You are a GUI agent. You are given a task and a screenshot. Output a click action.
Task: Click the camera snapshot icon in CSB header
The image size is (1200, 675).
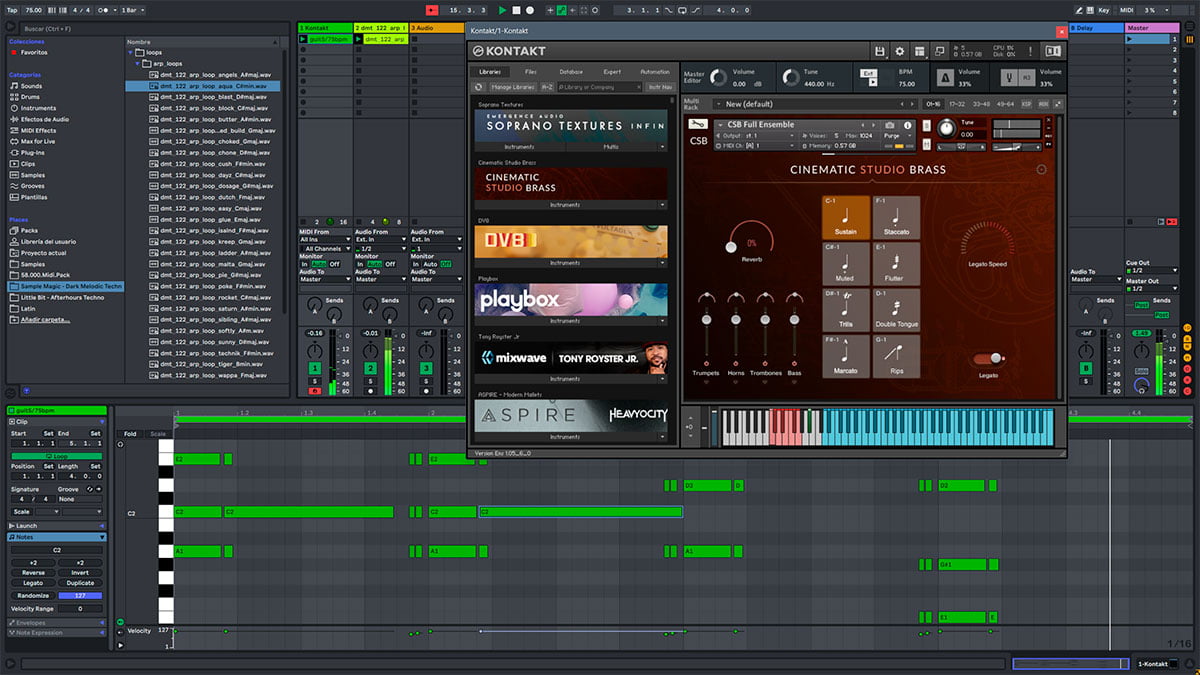[890, 125]
